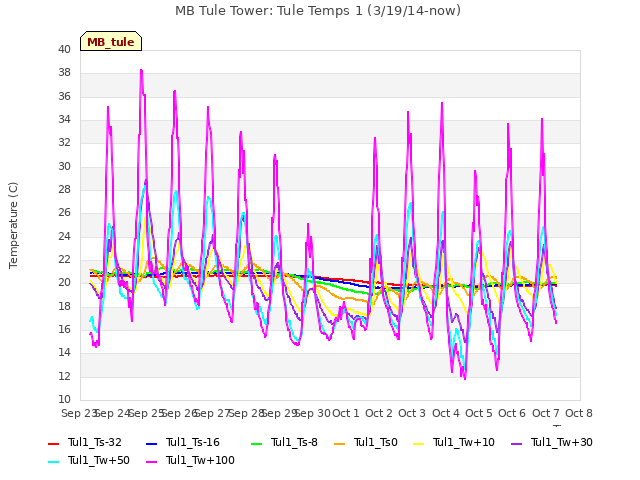This screenshot has width=640, height=480.
Task: Click the Oct 7 x-axis date label
Action: [546, 413]
